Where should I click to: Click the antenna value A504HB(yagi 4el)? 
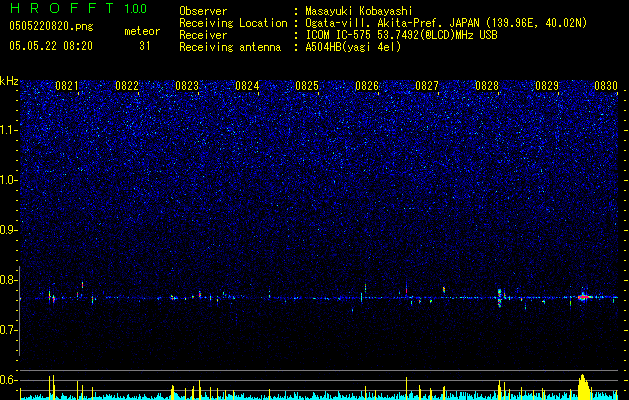353,47
